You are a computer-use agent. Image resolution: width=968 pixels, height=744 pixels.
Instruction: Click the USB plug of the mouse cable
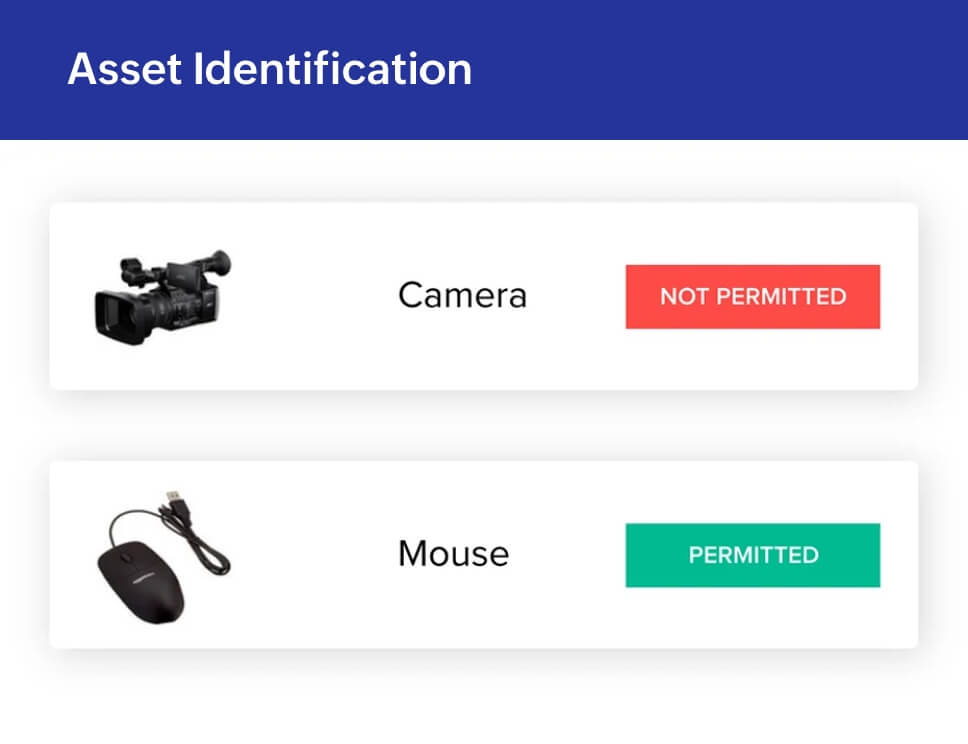click(175, 498)
